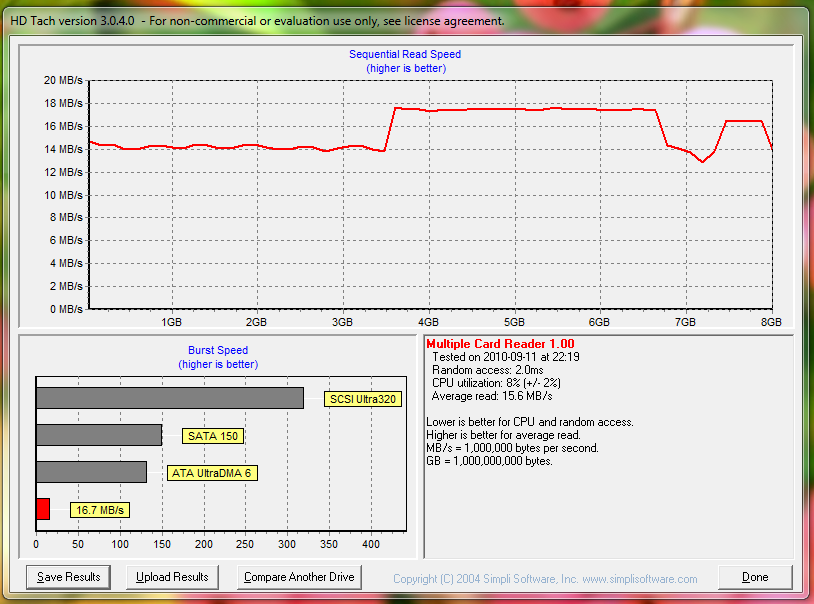This screenshot has width=814, height=604.
Task: Click the 16.7 MB/s burst speed label
Action: [100, 509]
